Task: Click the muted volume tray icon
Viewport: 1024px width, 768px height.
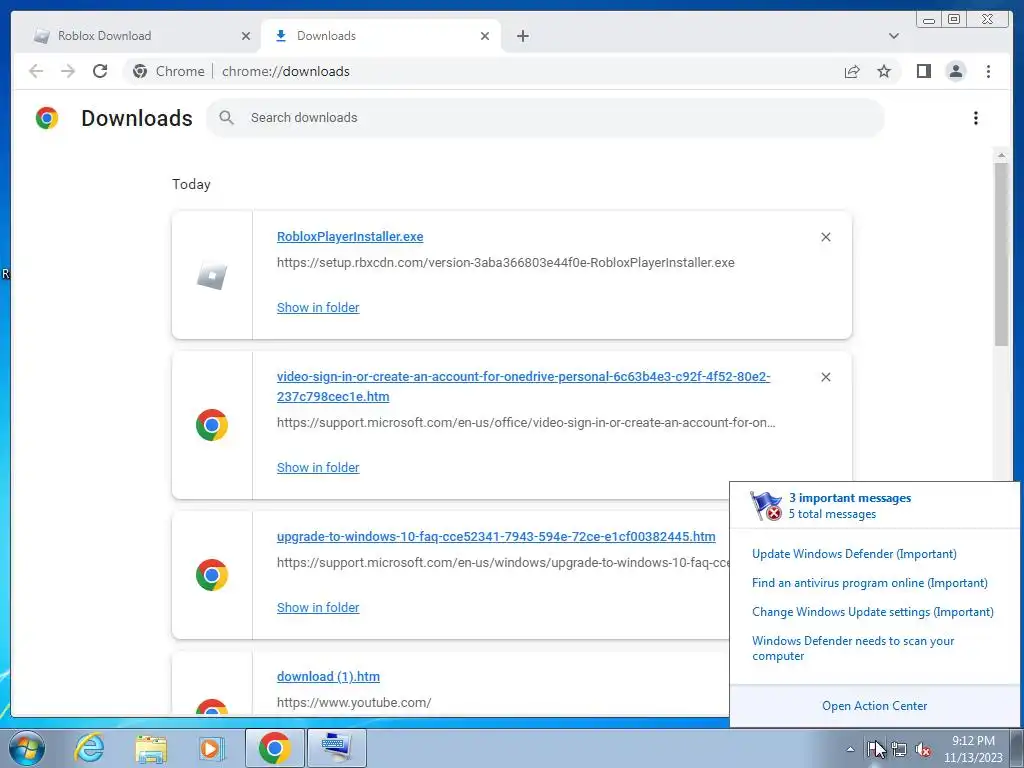Action: click(923, 749)
